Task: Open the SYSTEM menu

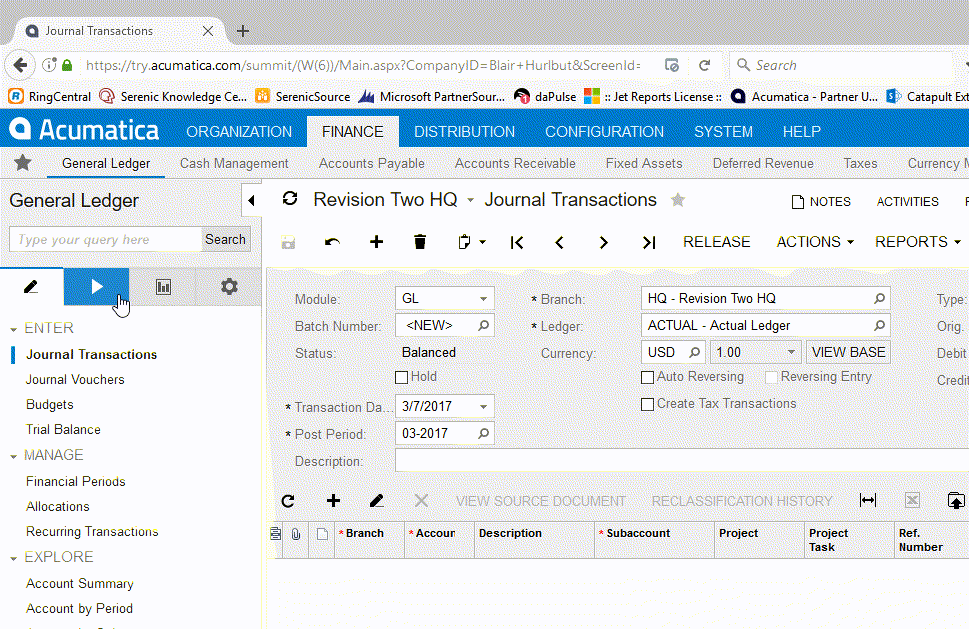Action: point(723,132)
